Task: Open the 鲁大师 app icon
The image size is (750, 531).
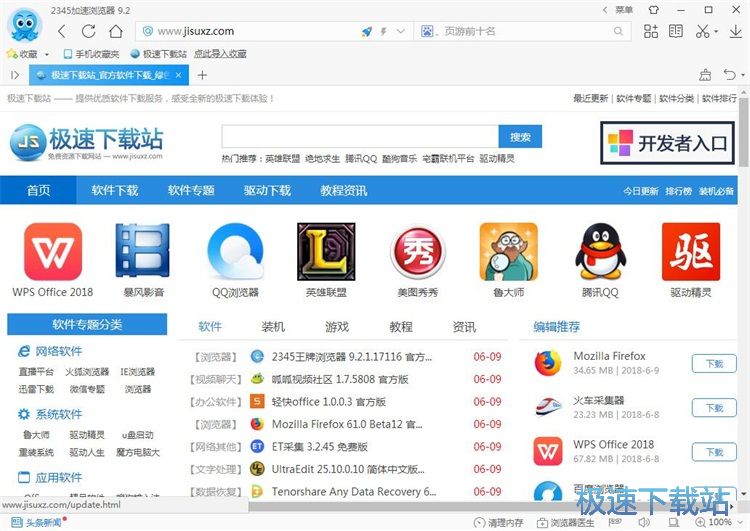Action: click(x=509, y=252)
